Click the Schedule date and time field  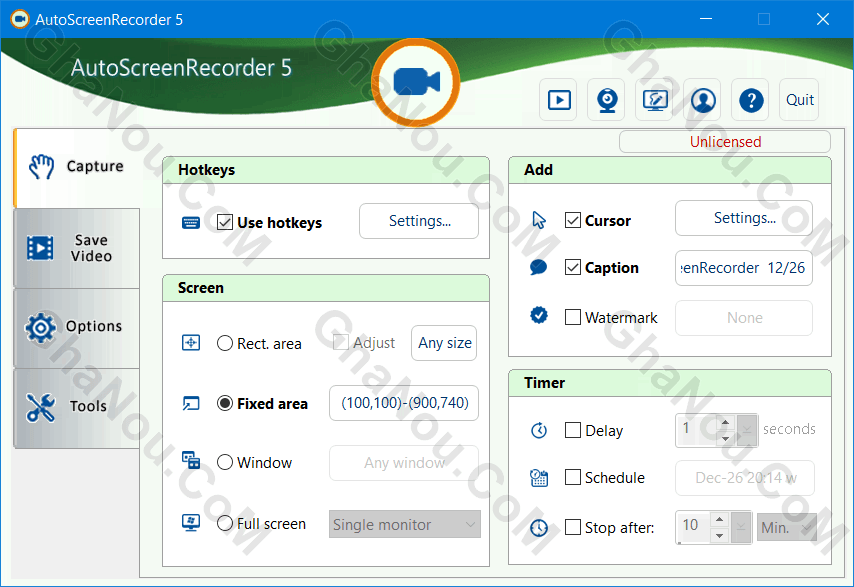coord(745,478)
